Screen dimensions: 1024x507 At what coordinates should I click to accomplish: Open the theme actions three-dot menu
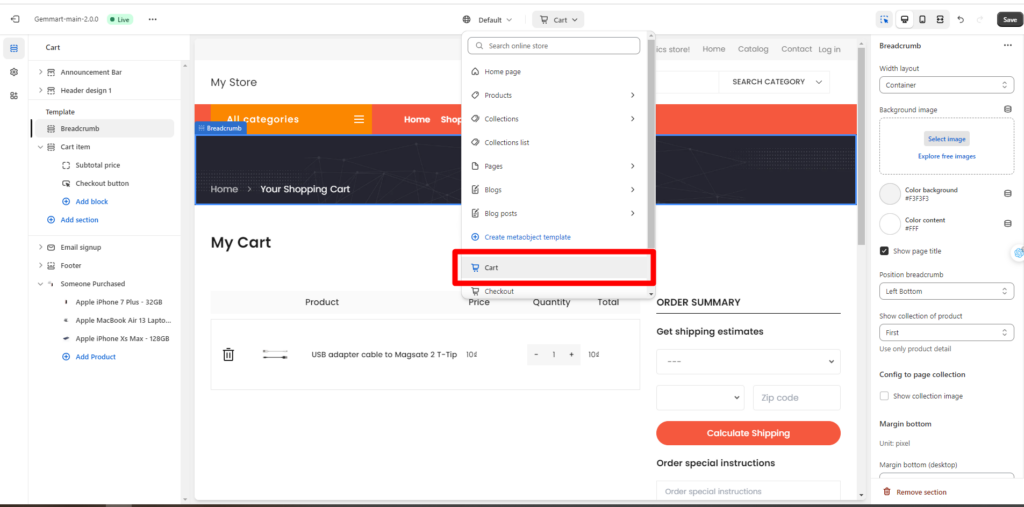[x=152, y=20]
